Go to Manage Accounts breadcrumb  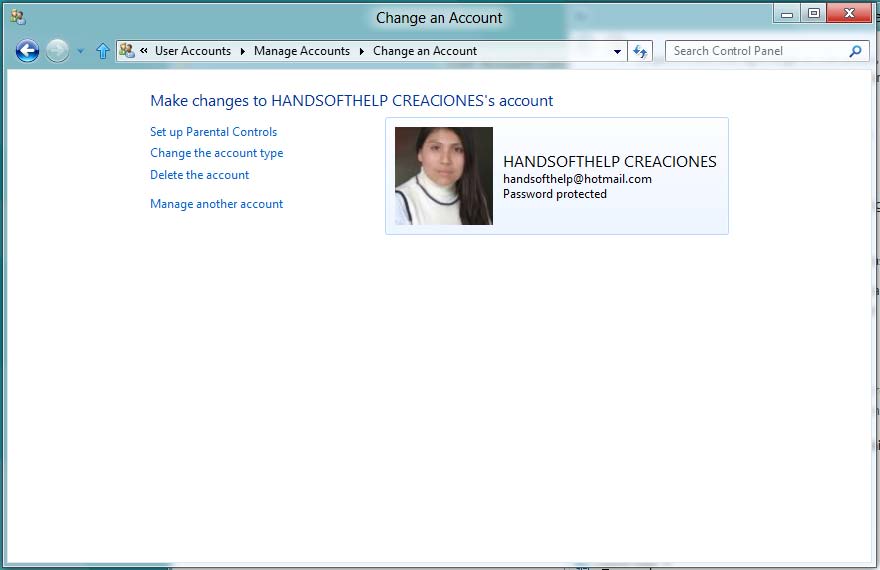click(x=302, y=51)
